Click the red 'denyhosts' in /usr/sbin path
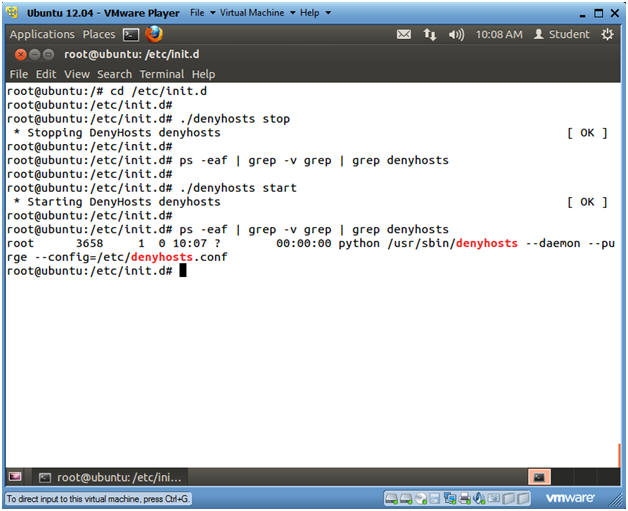The width and height of the screenshot is (628, 511). [x=487, y=243]
